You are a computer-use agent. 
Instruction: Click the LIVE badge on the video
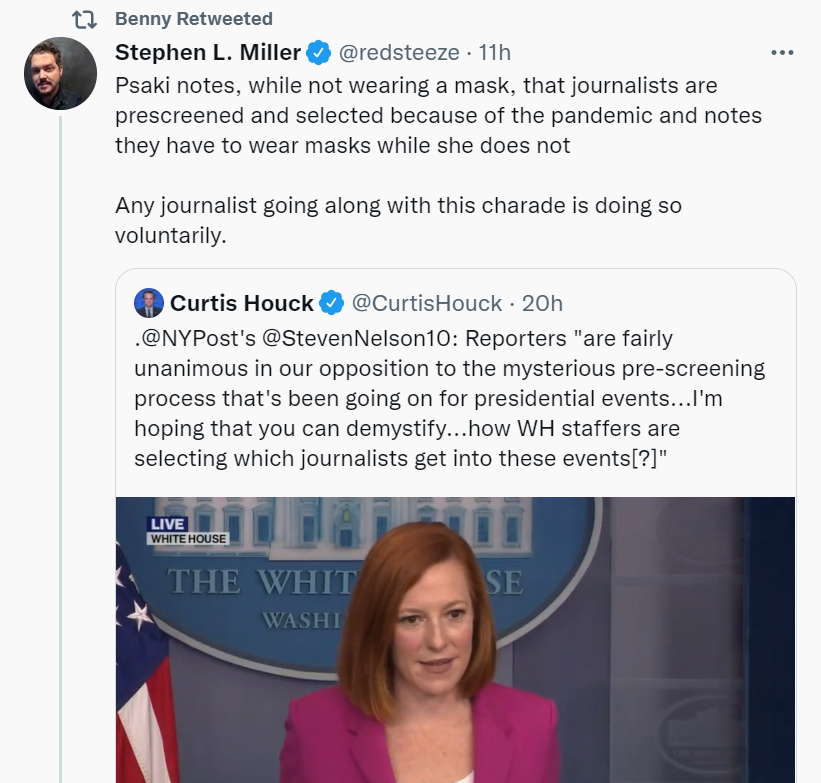coord(165,523)
